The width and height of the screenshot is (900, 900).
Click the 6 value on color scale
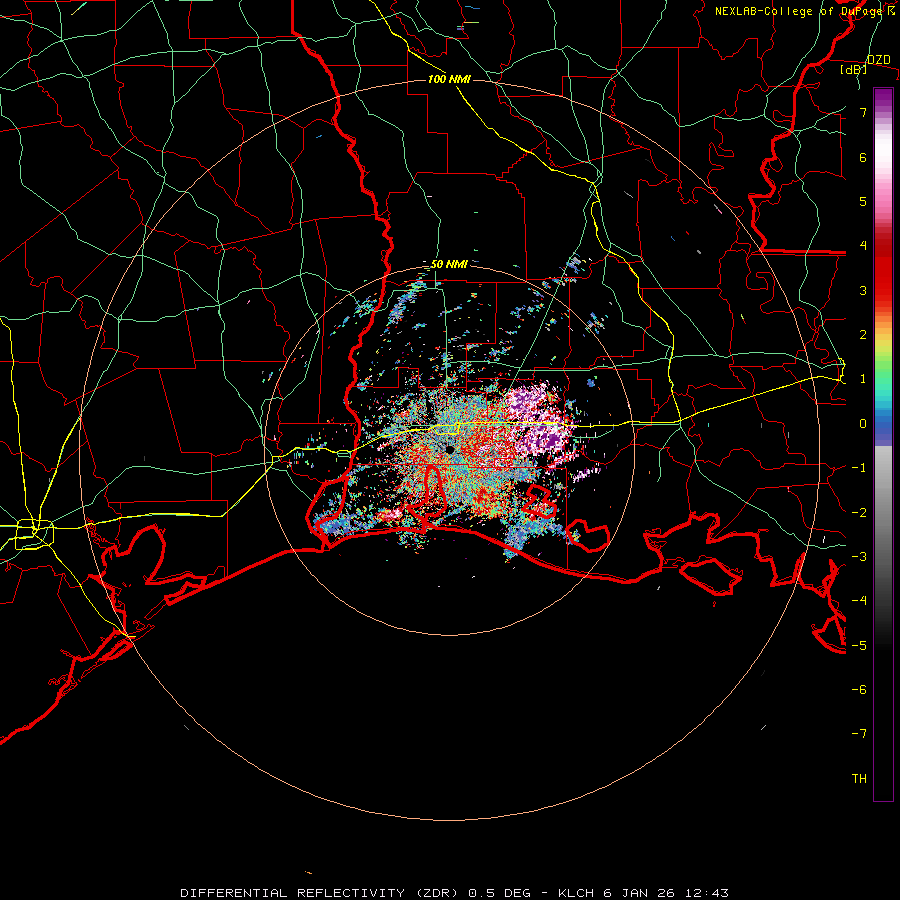point(863,157)
